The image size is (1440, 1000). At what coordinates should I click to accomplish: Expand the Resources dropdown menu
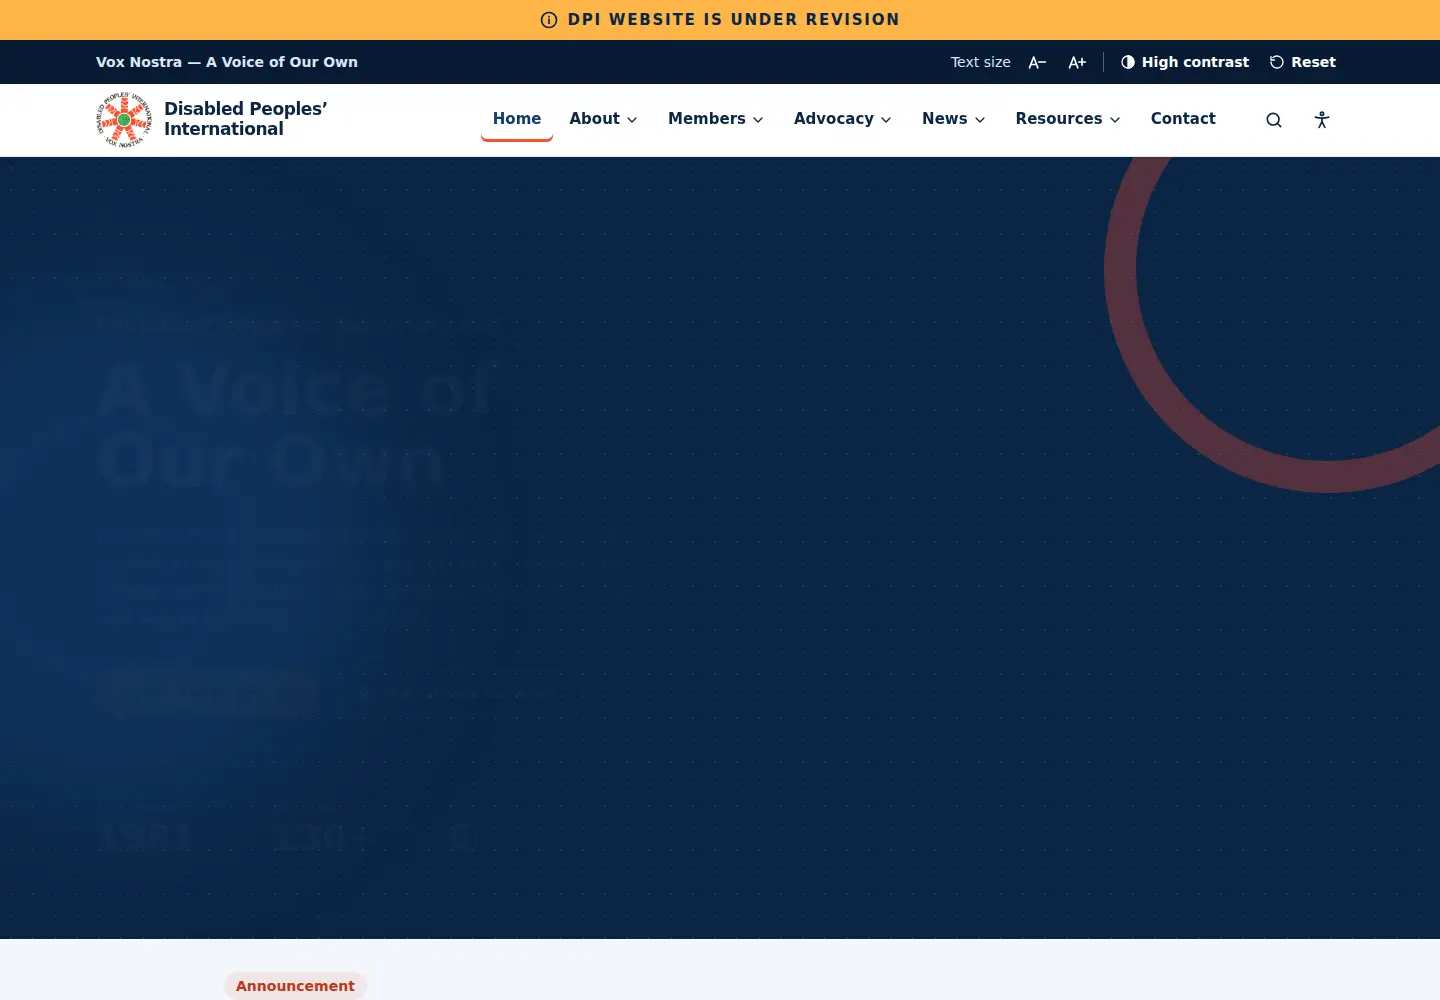click(x=1067, y=119)
